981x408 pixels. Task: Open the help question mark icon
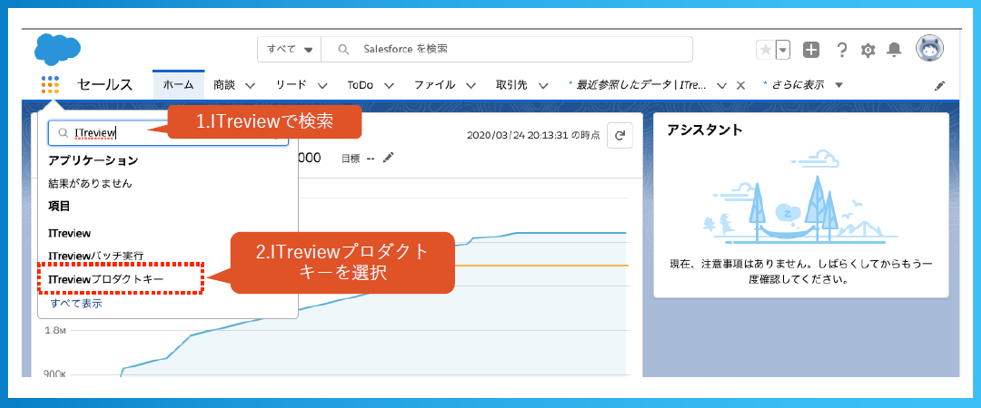pos(842,50)
